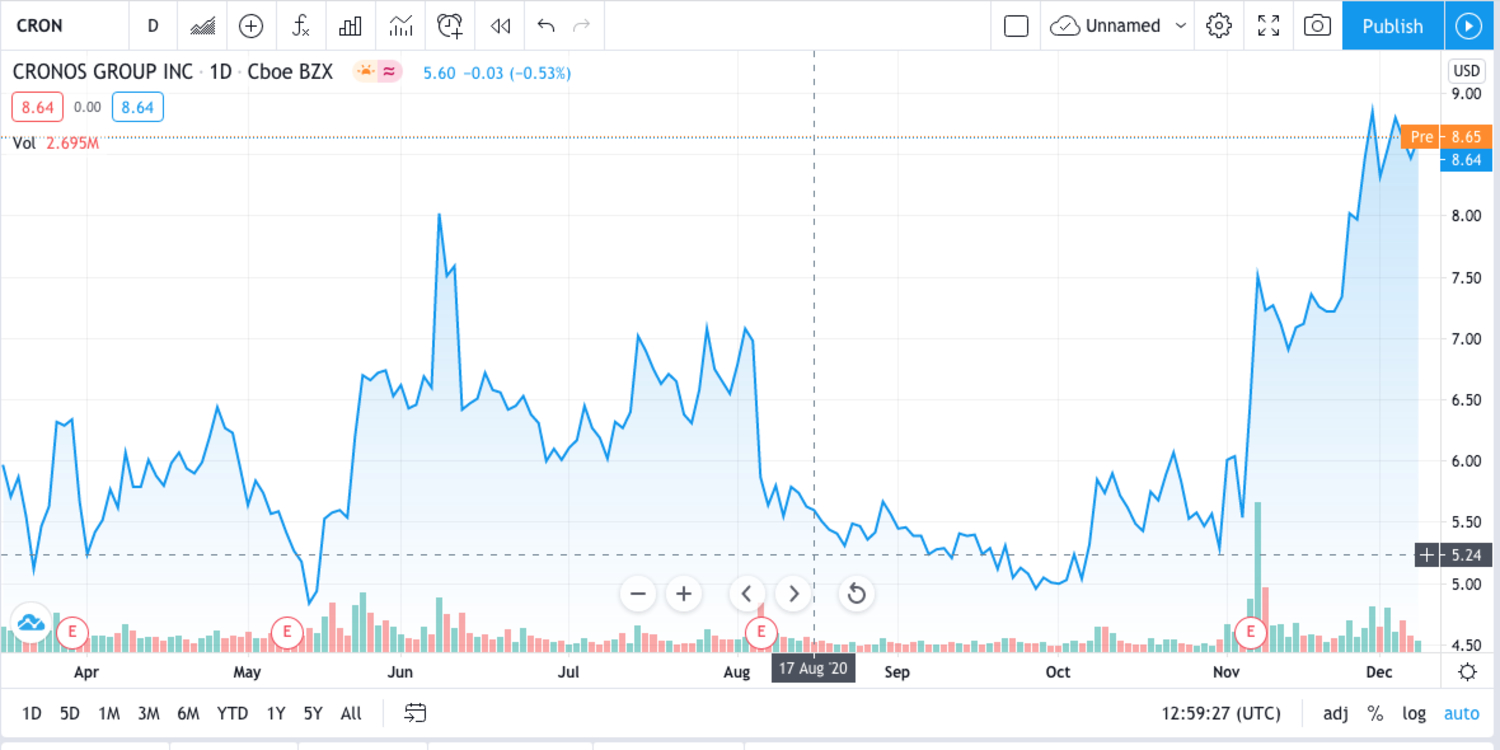Screen dimensions: 1500x750
Task: Undo the last chart action
Action: tap(546, 25)
